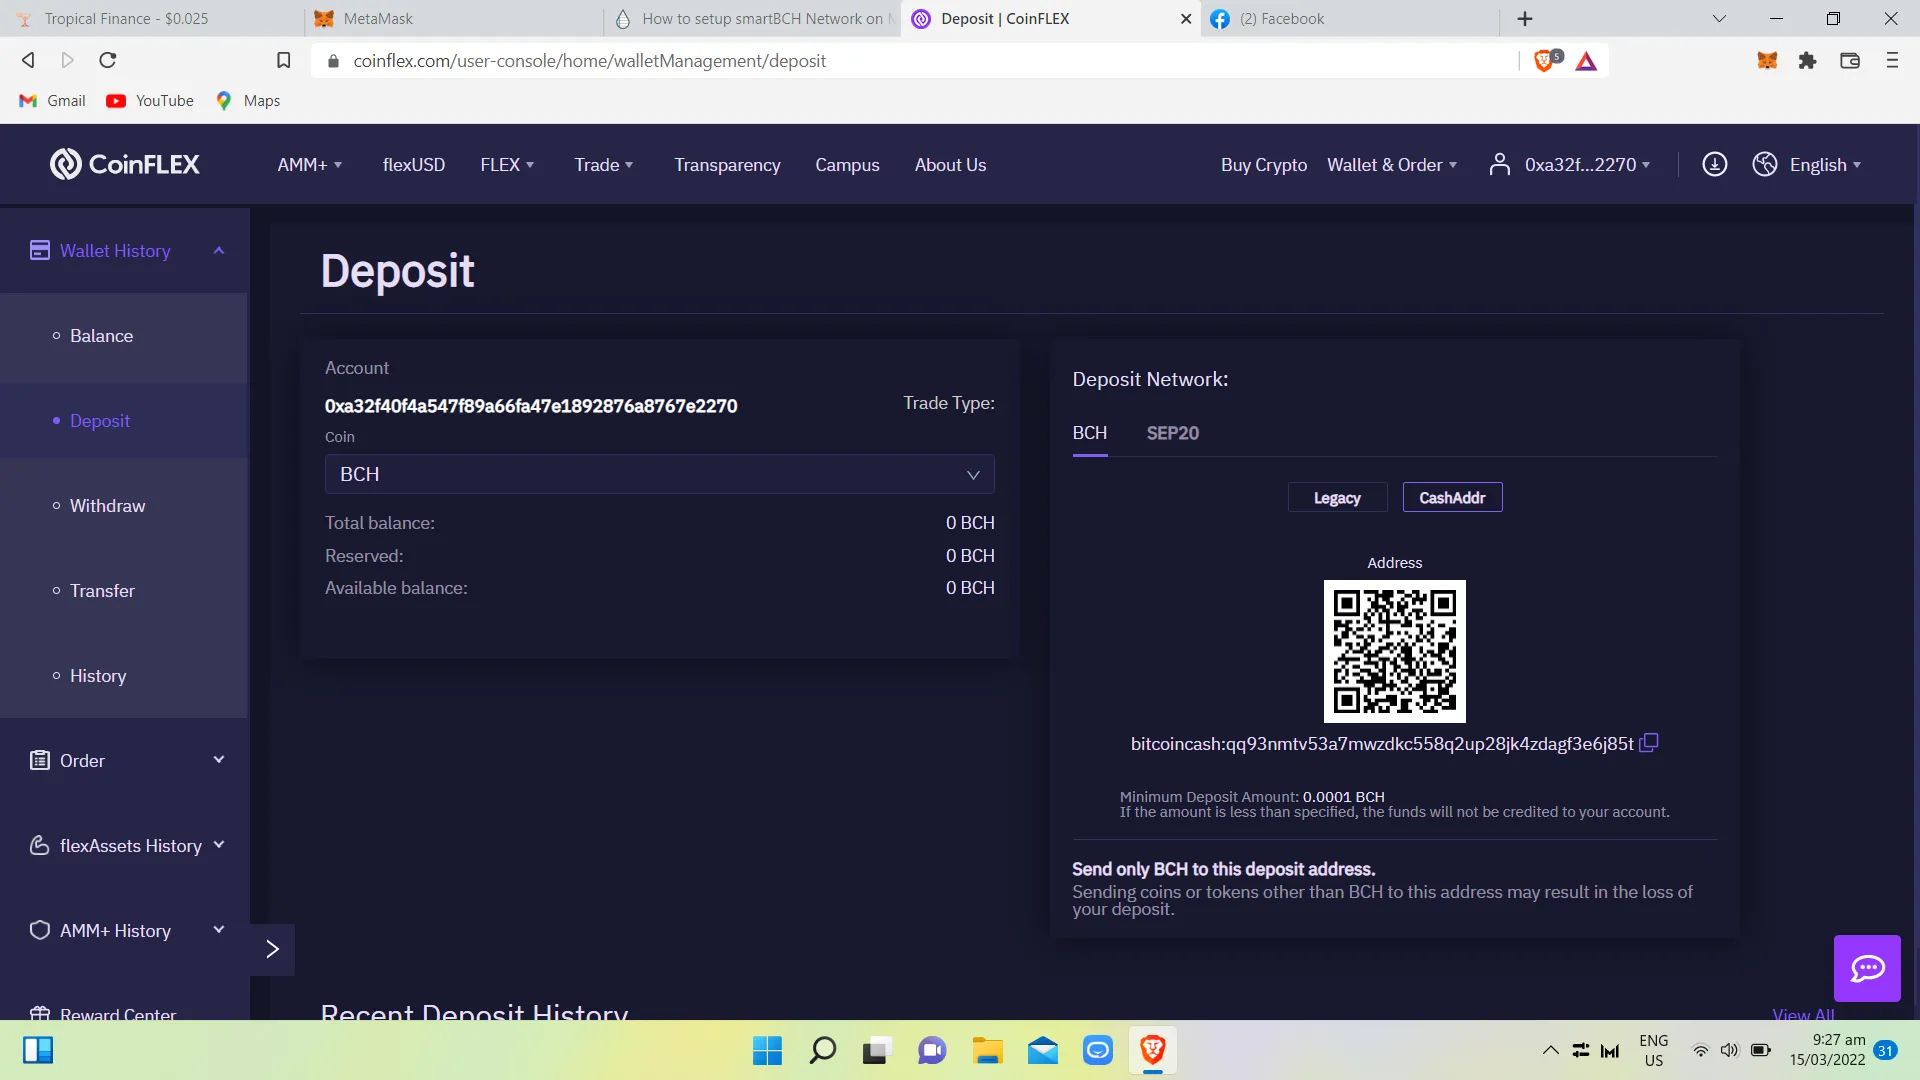Switch to the smartBCH setup tab
The image size is (1920, 1080).
pos(752,19)
